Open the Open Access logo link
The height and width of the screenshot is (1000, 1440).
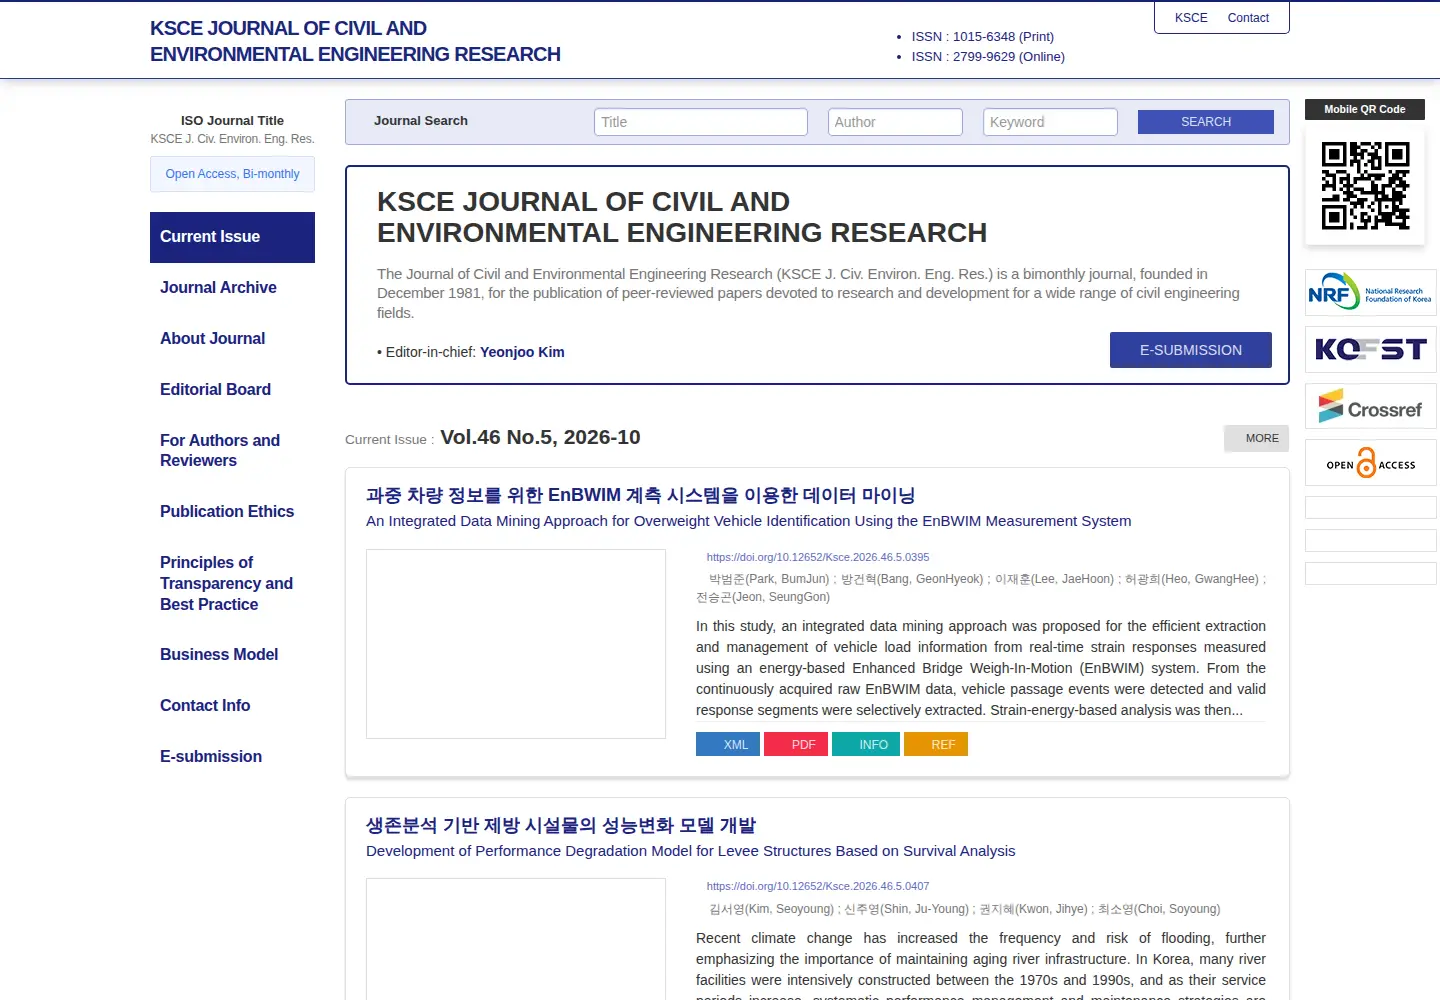1370,463
